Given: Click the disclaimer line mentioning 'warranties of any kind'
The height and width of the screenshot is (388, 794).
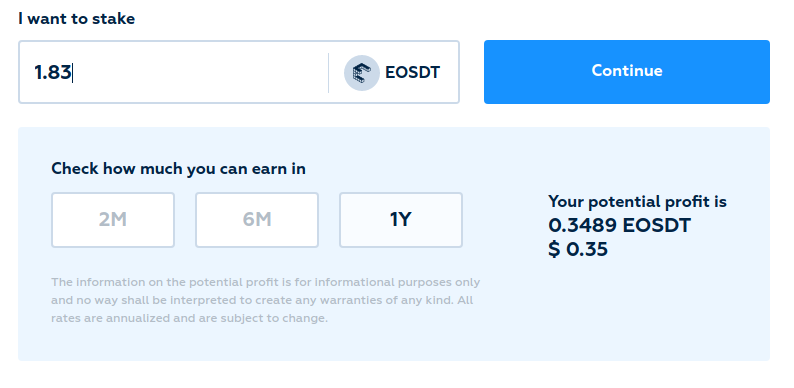Looking at the screenshot, I should point(262,300).
